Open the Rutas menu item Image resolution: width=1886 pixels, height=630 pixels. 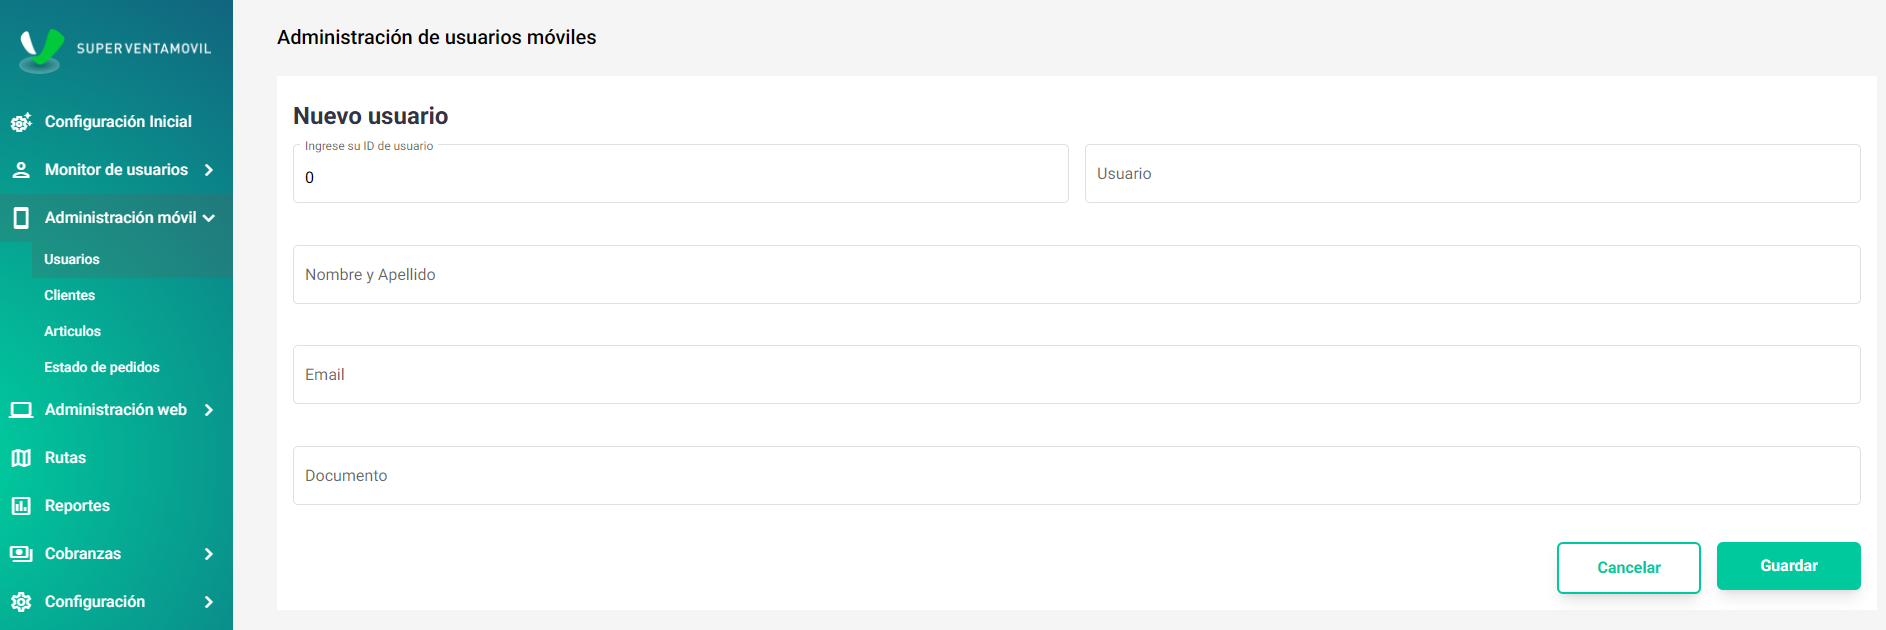[x=116, y=458]
